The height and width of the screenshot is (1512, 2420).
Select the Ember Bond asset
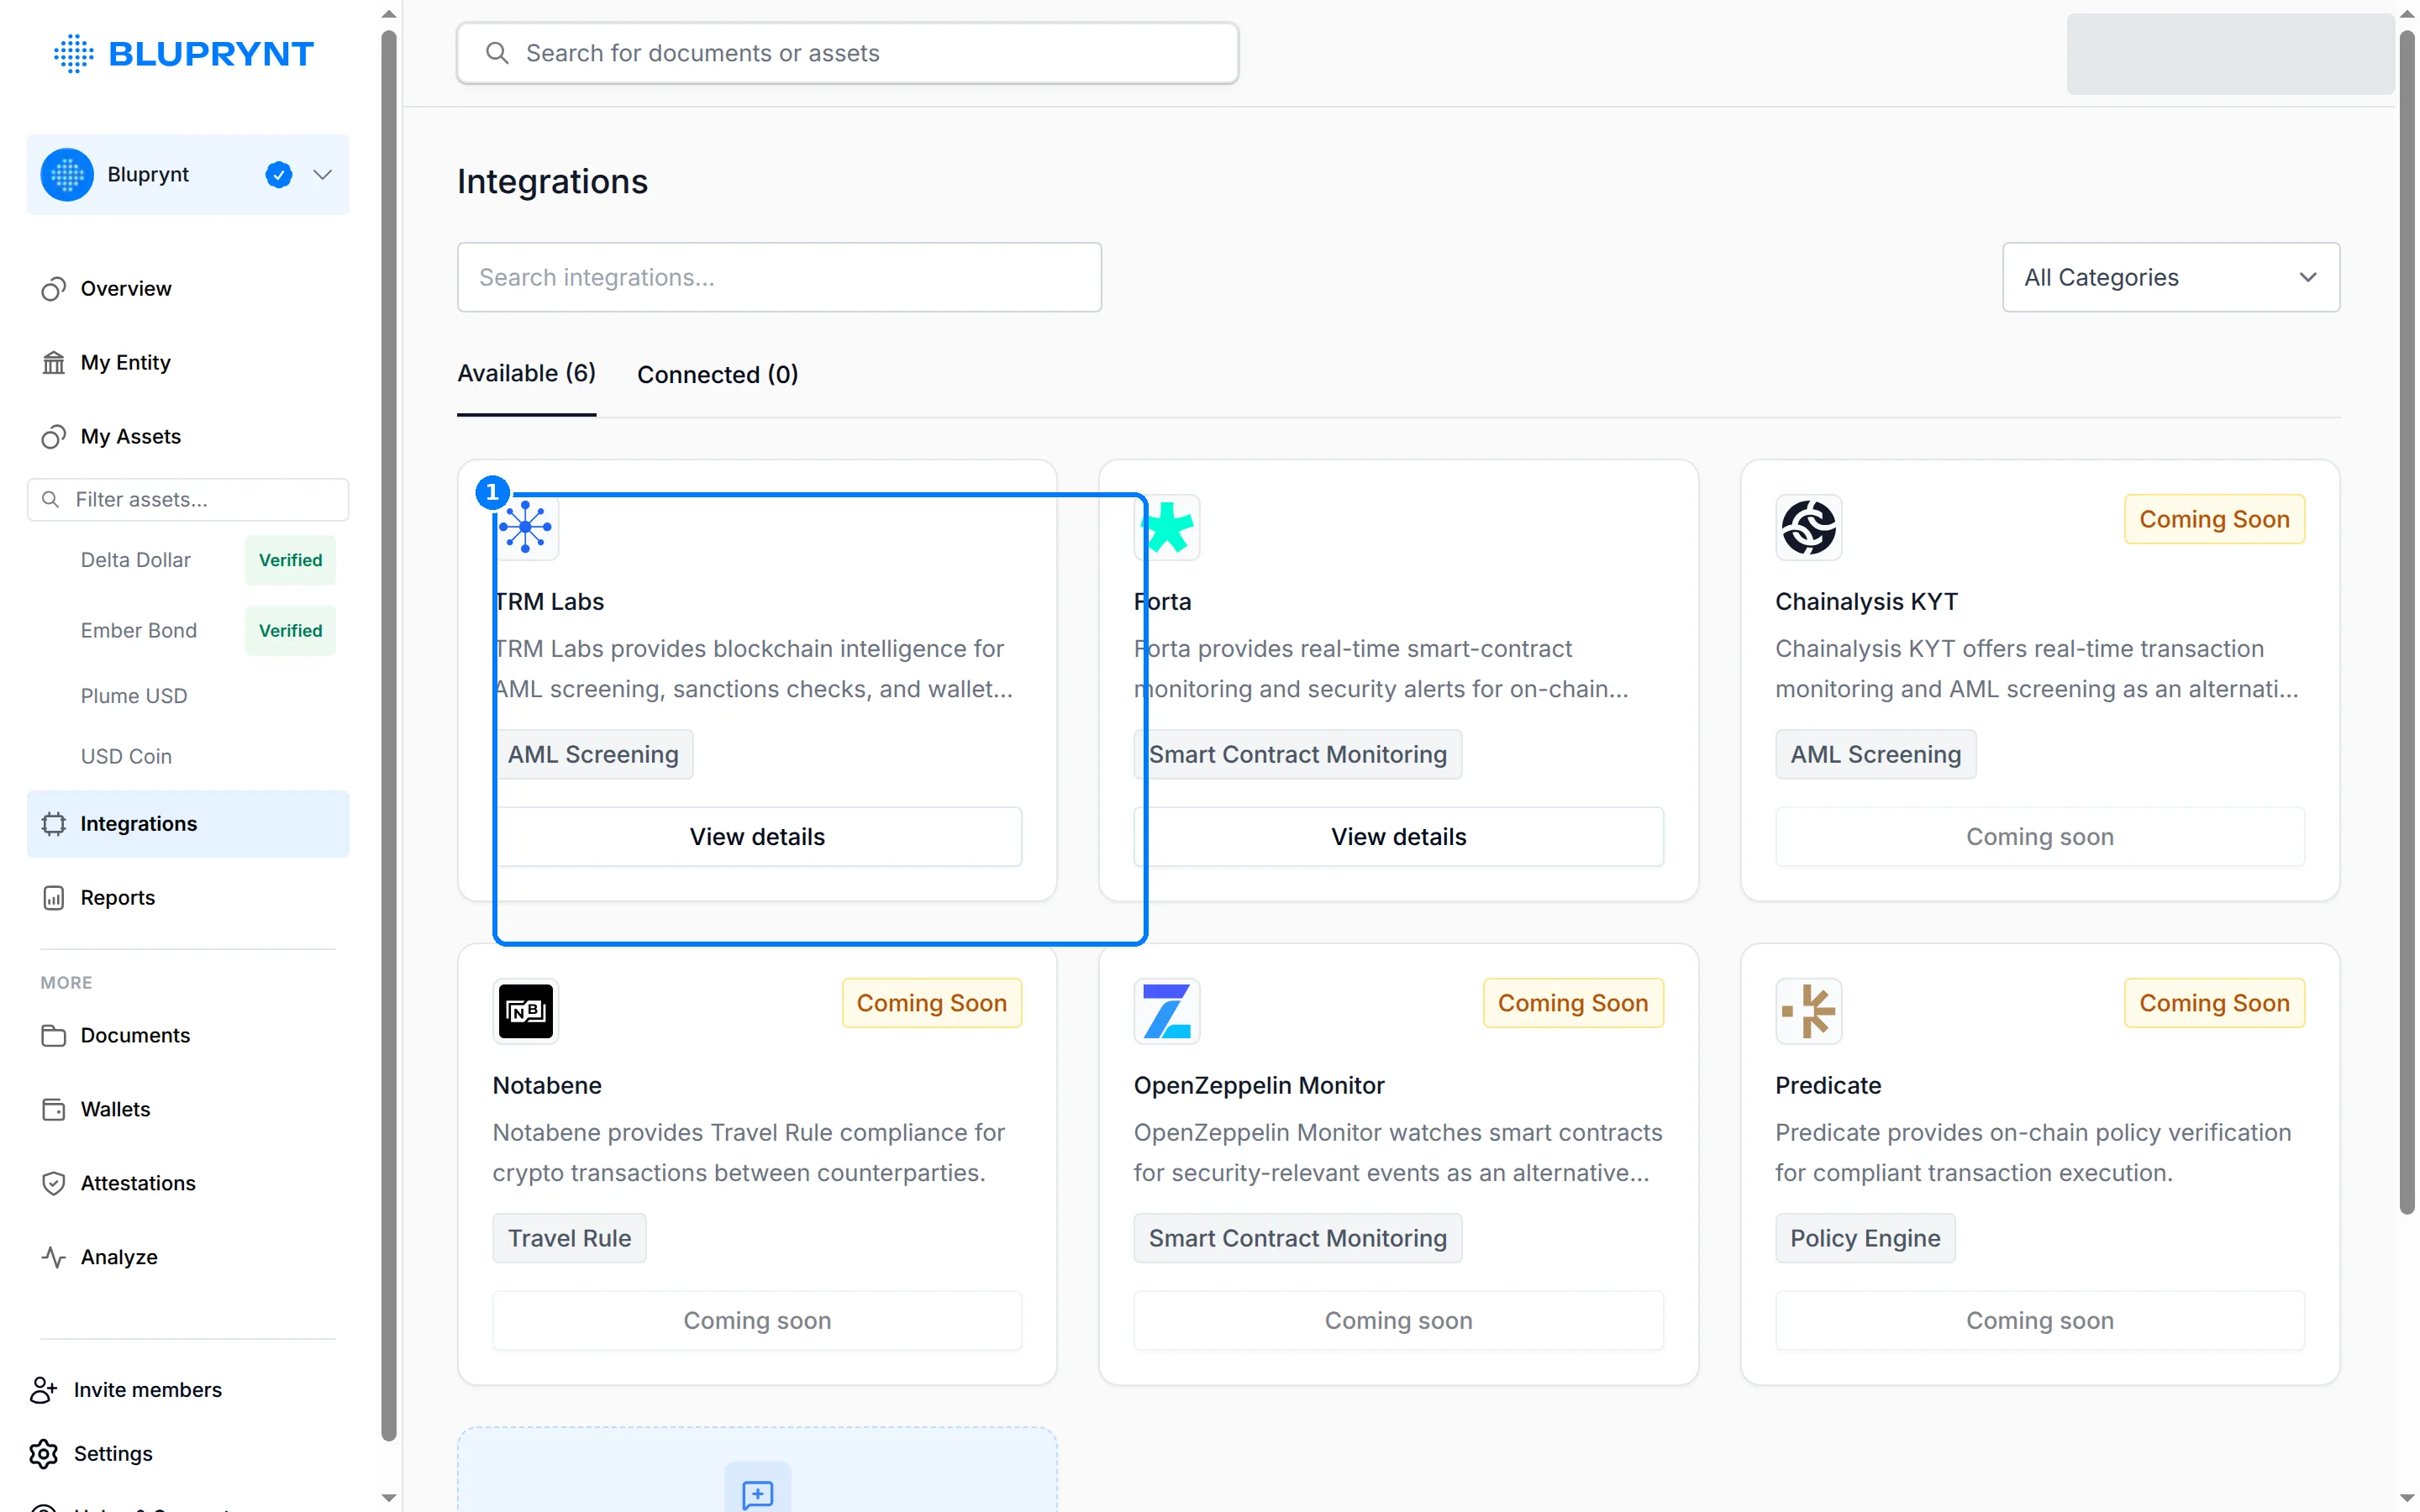coord(139,630)
